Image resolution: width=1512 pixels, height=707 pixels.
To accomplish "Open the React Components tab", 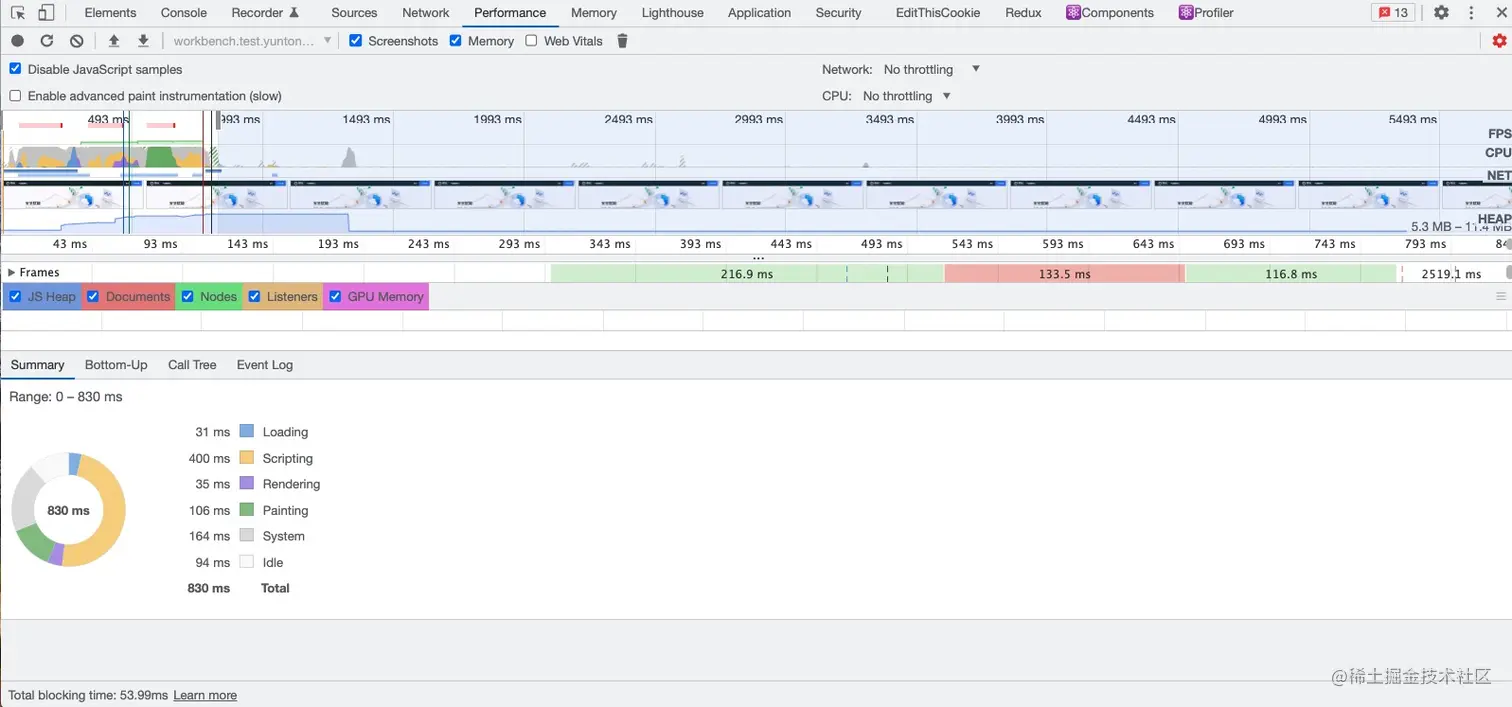I will [x=1110, y=13].
